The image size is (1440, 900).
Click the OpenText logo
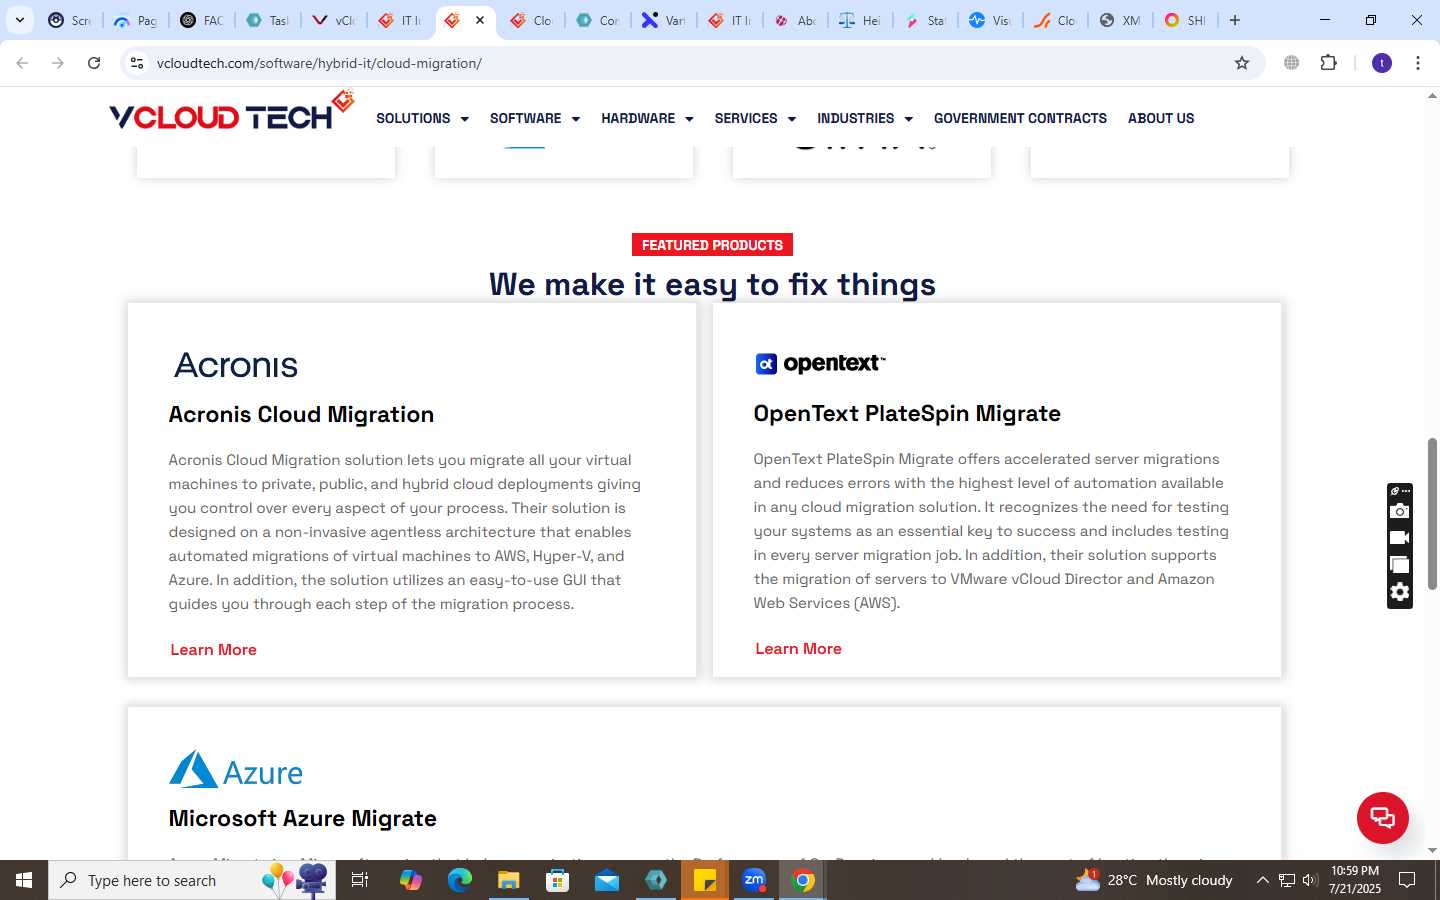click(x=820, y=363)
